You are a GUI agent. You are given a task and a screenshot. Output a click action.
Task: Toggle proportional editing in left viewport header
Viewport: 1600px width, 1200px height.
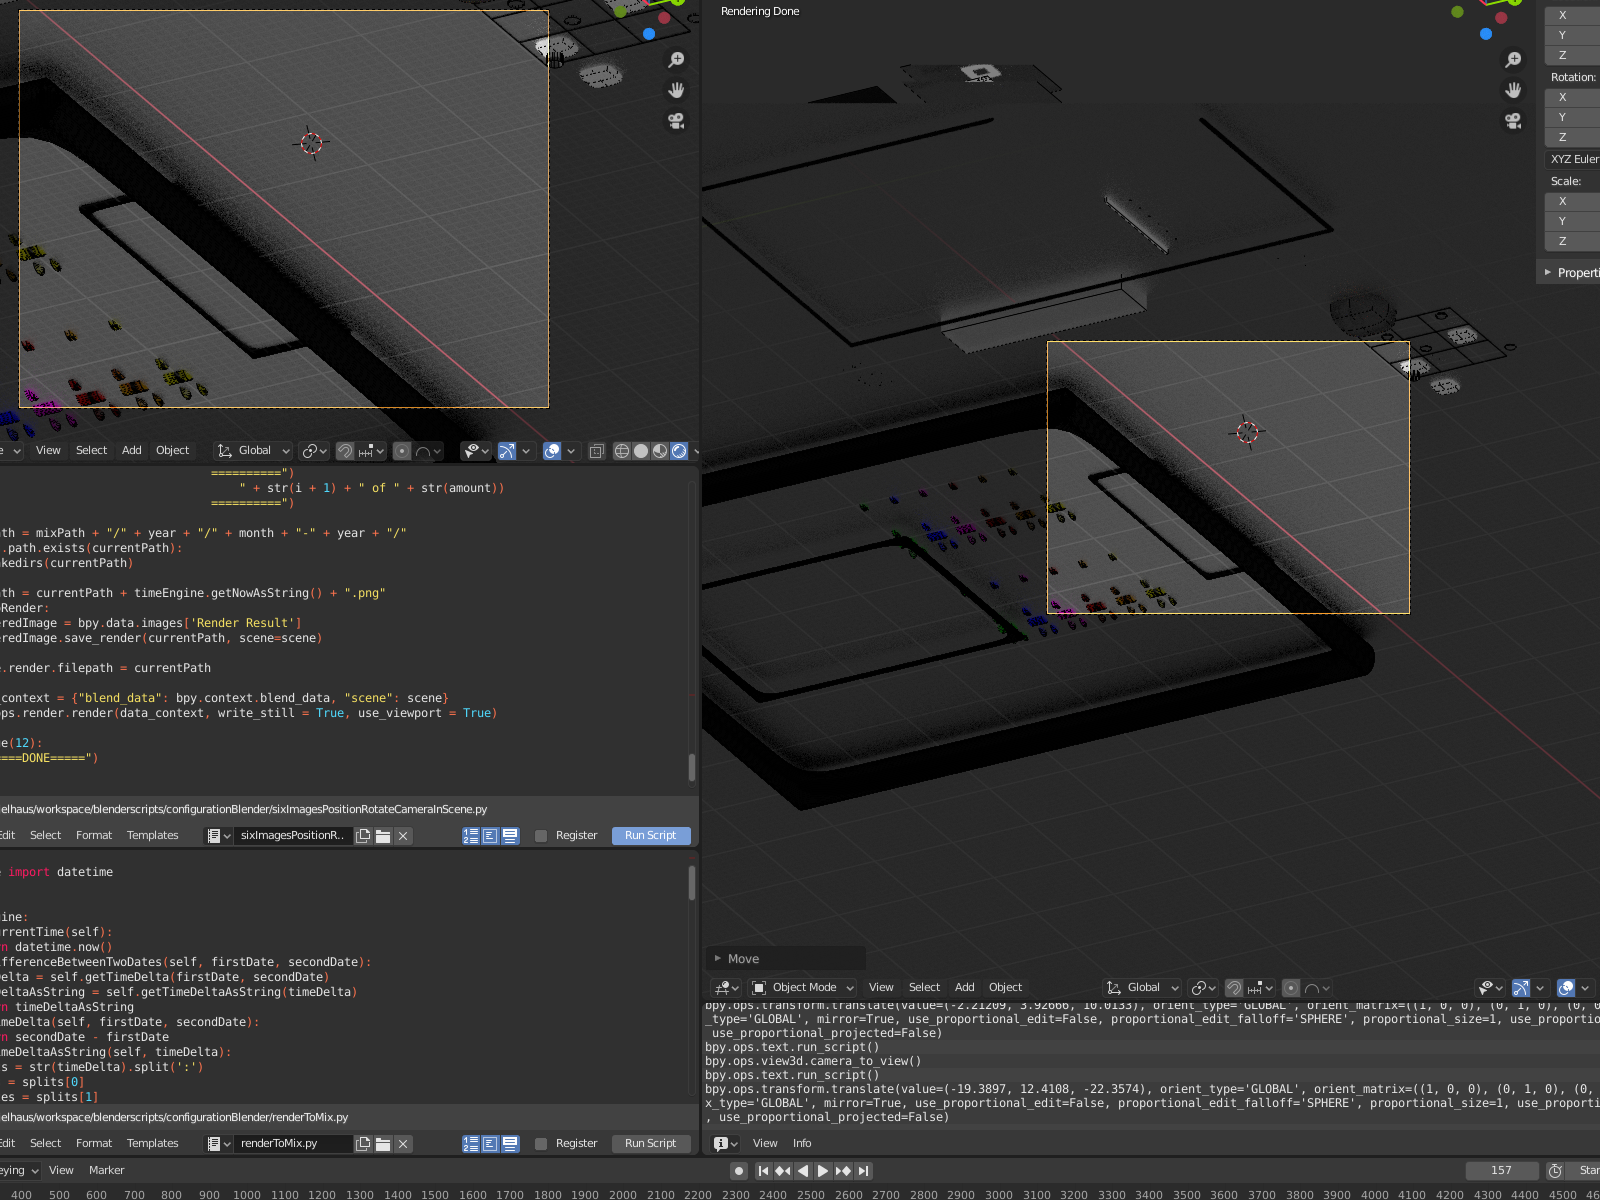402,451
